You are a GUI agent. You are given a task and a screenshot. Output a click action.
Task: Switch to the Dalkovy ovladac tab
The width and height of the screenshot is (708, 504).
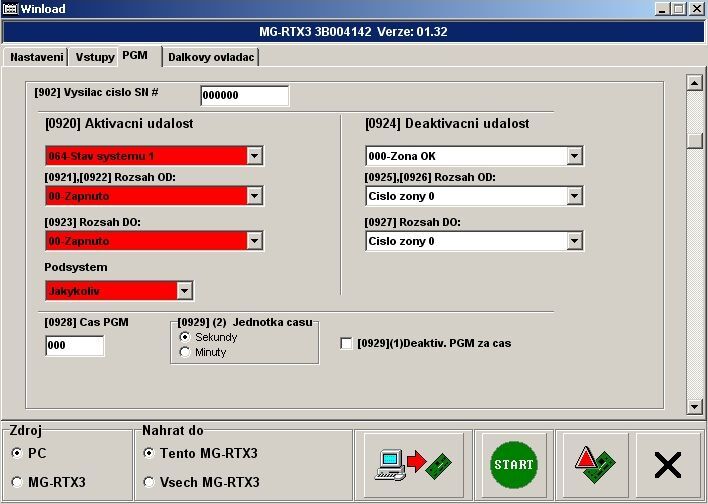211,57
